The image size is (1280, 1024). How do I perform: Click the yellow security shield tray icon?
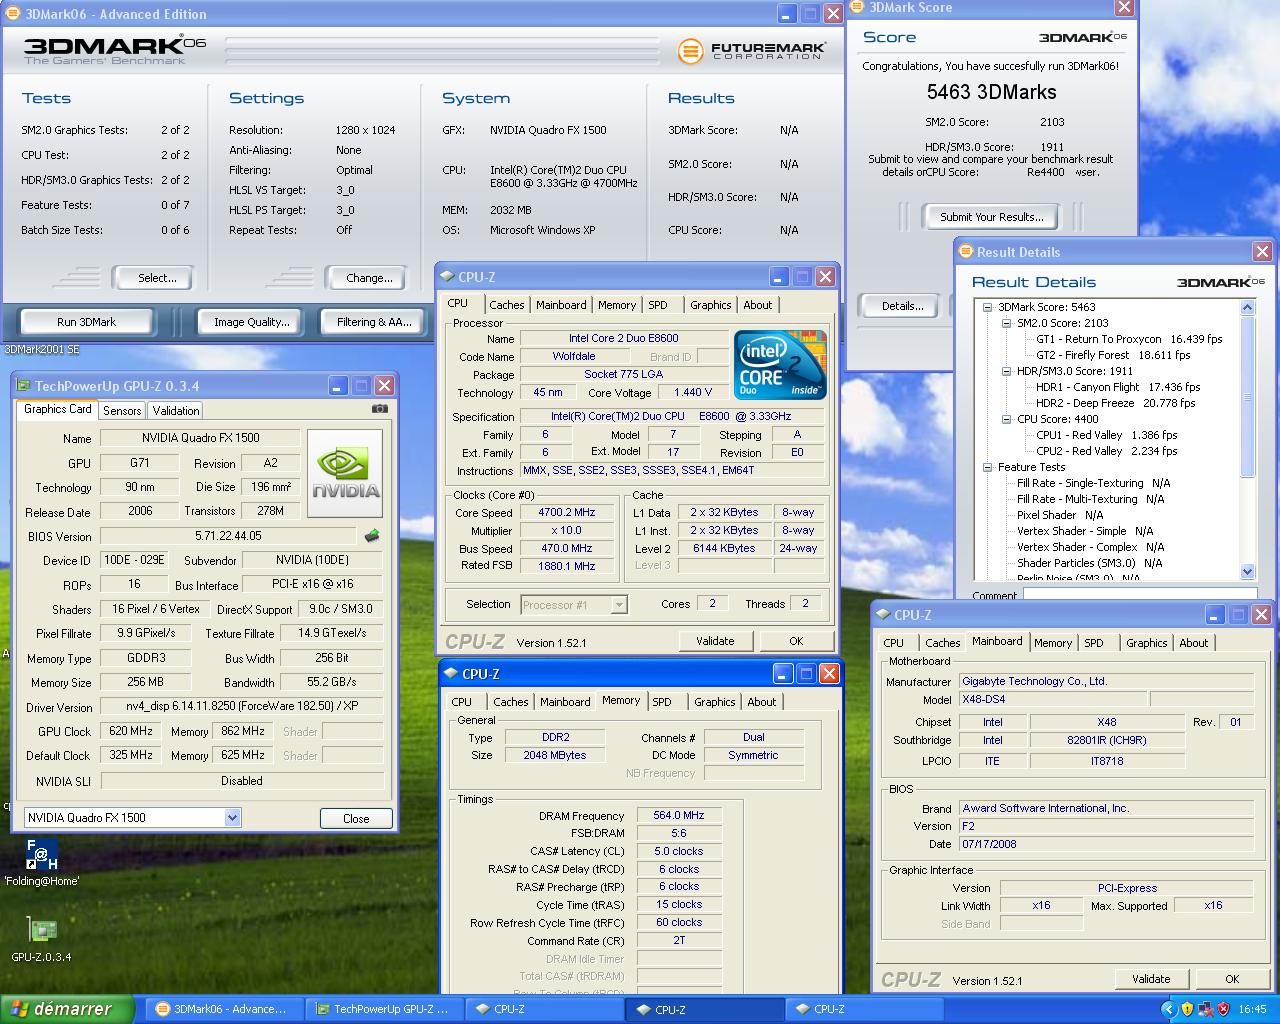pyautogui.click(x=1187, y=1010)
